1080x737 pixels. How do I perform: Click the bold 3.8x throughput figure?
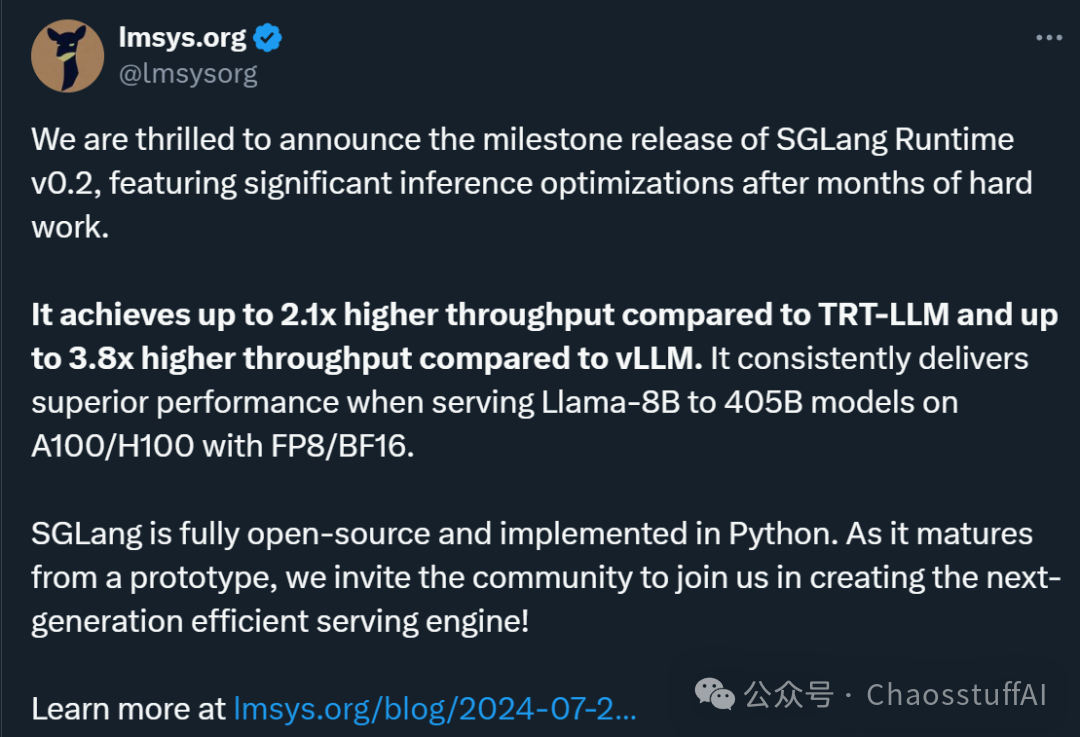tap(101, 359)
